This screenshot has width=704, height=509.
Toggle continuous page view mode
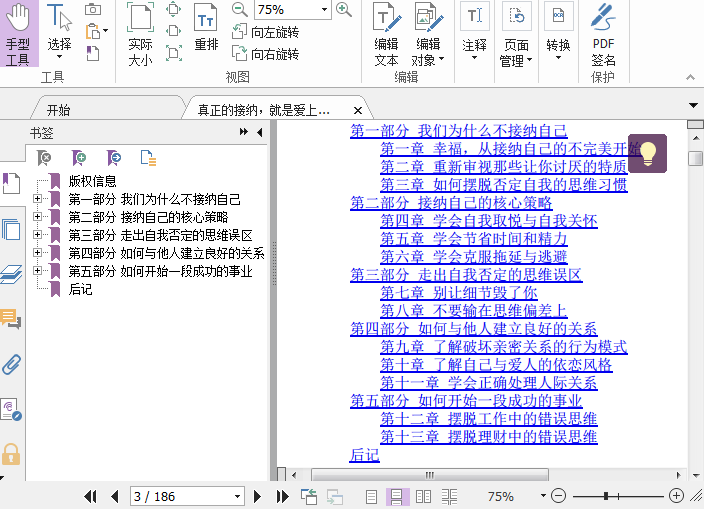tap(397, 496)
